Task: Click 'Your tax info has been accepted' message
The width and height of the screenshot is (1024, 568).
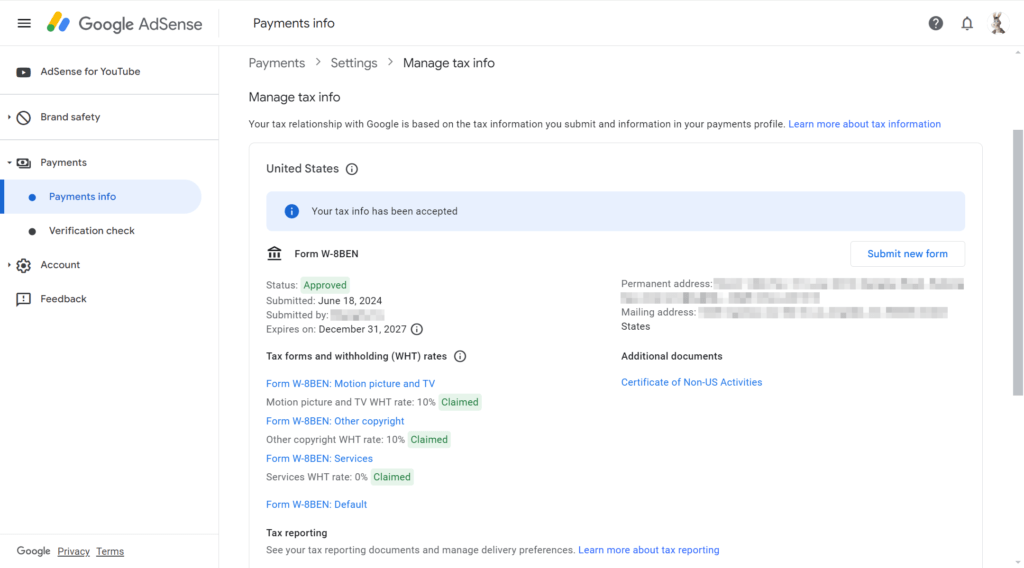Action: pos(384,212)
